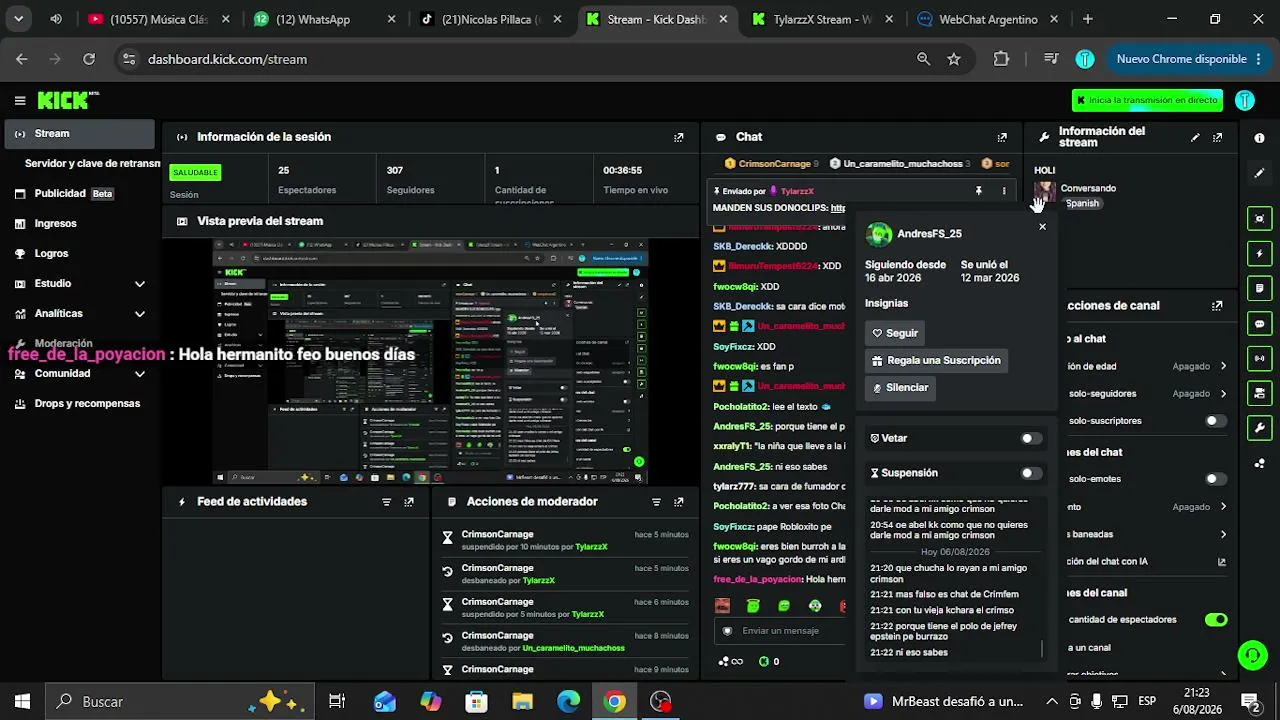Viewport: 1280px width, 720px height.
Task: Open the green support headset button
Action: (1252, 655)
